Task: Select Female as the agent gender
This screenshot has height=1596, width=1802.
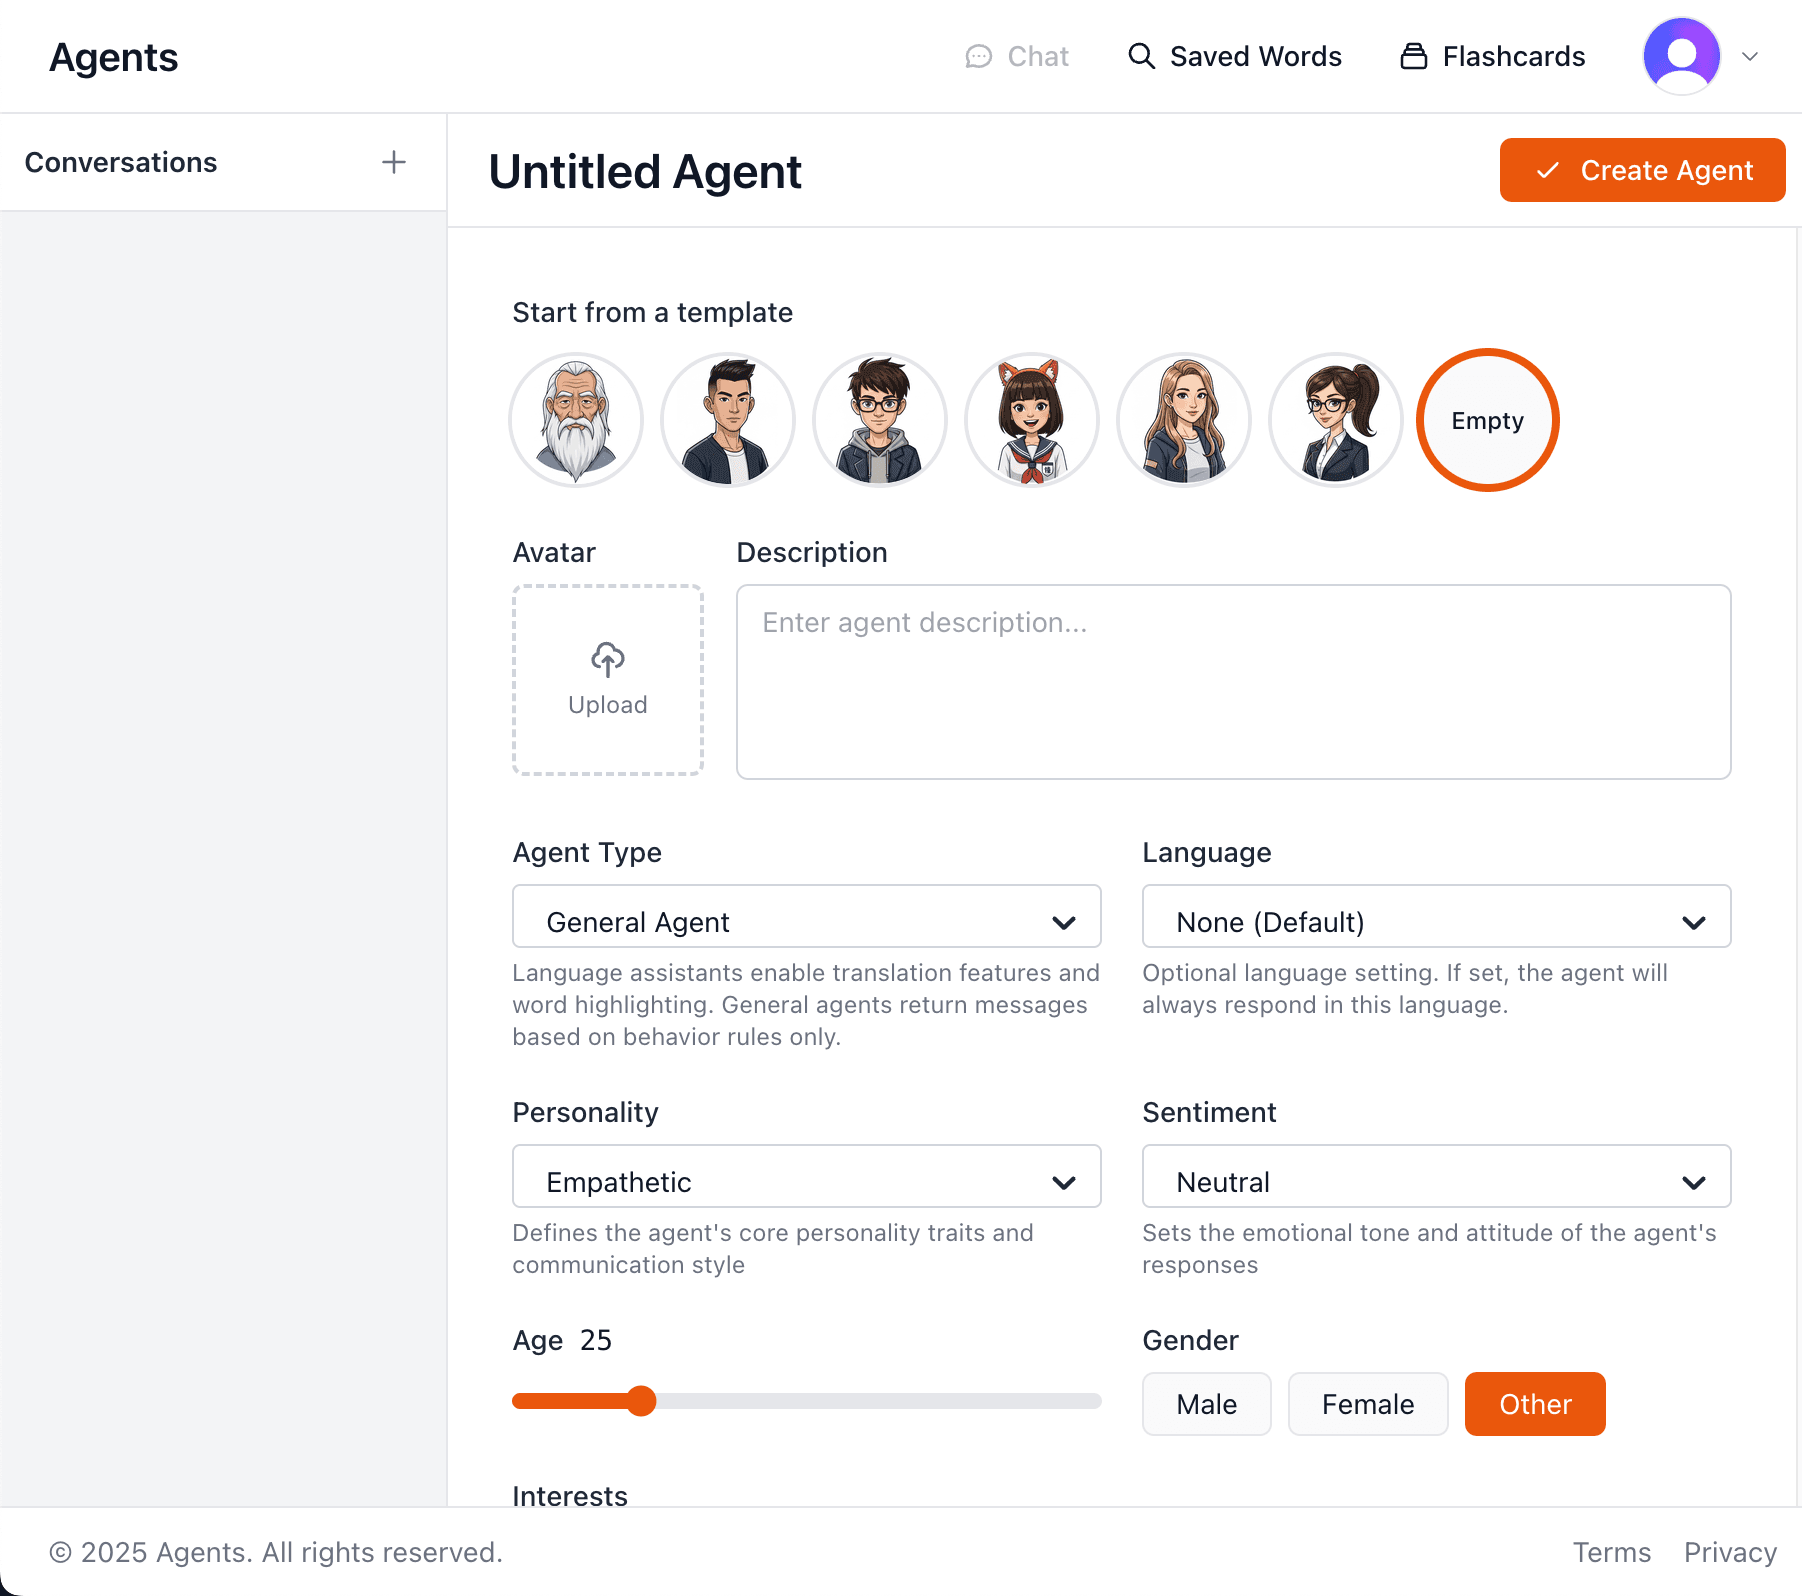Action: 1367,1403
